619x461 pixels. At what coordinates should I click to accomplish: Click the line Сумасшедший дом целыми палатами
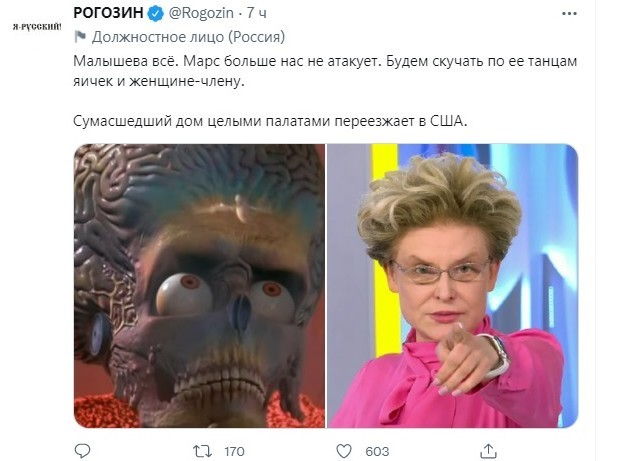tap(270, 121)
